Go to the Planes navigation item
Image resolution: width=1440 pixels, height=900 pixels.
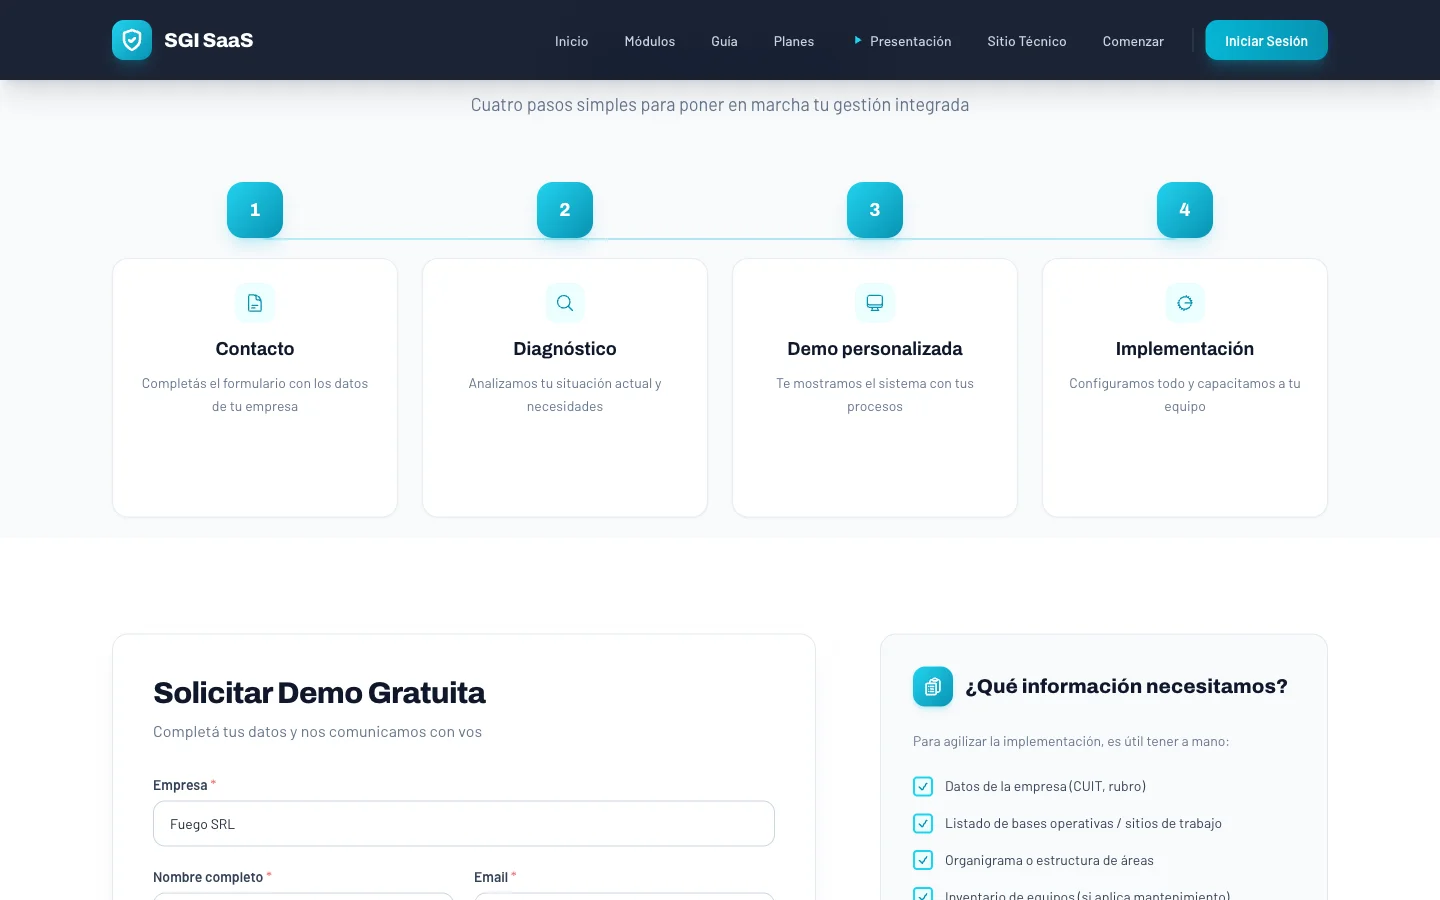point(794,41)
